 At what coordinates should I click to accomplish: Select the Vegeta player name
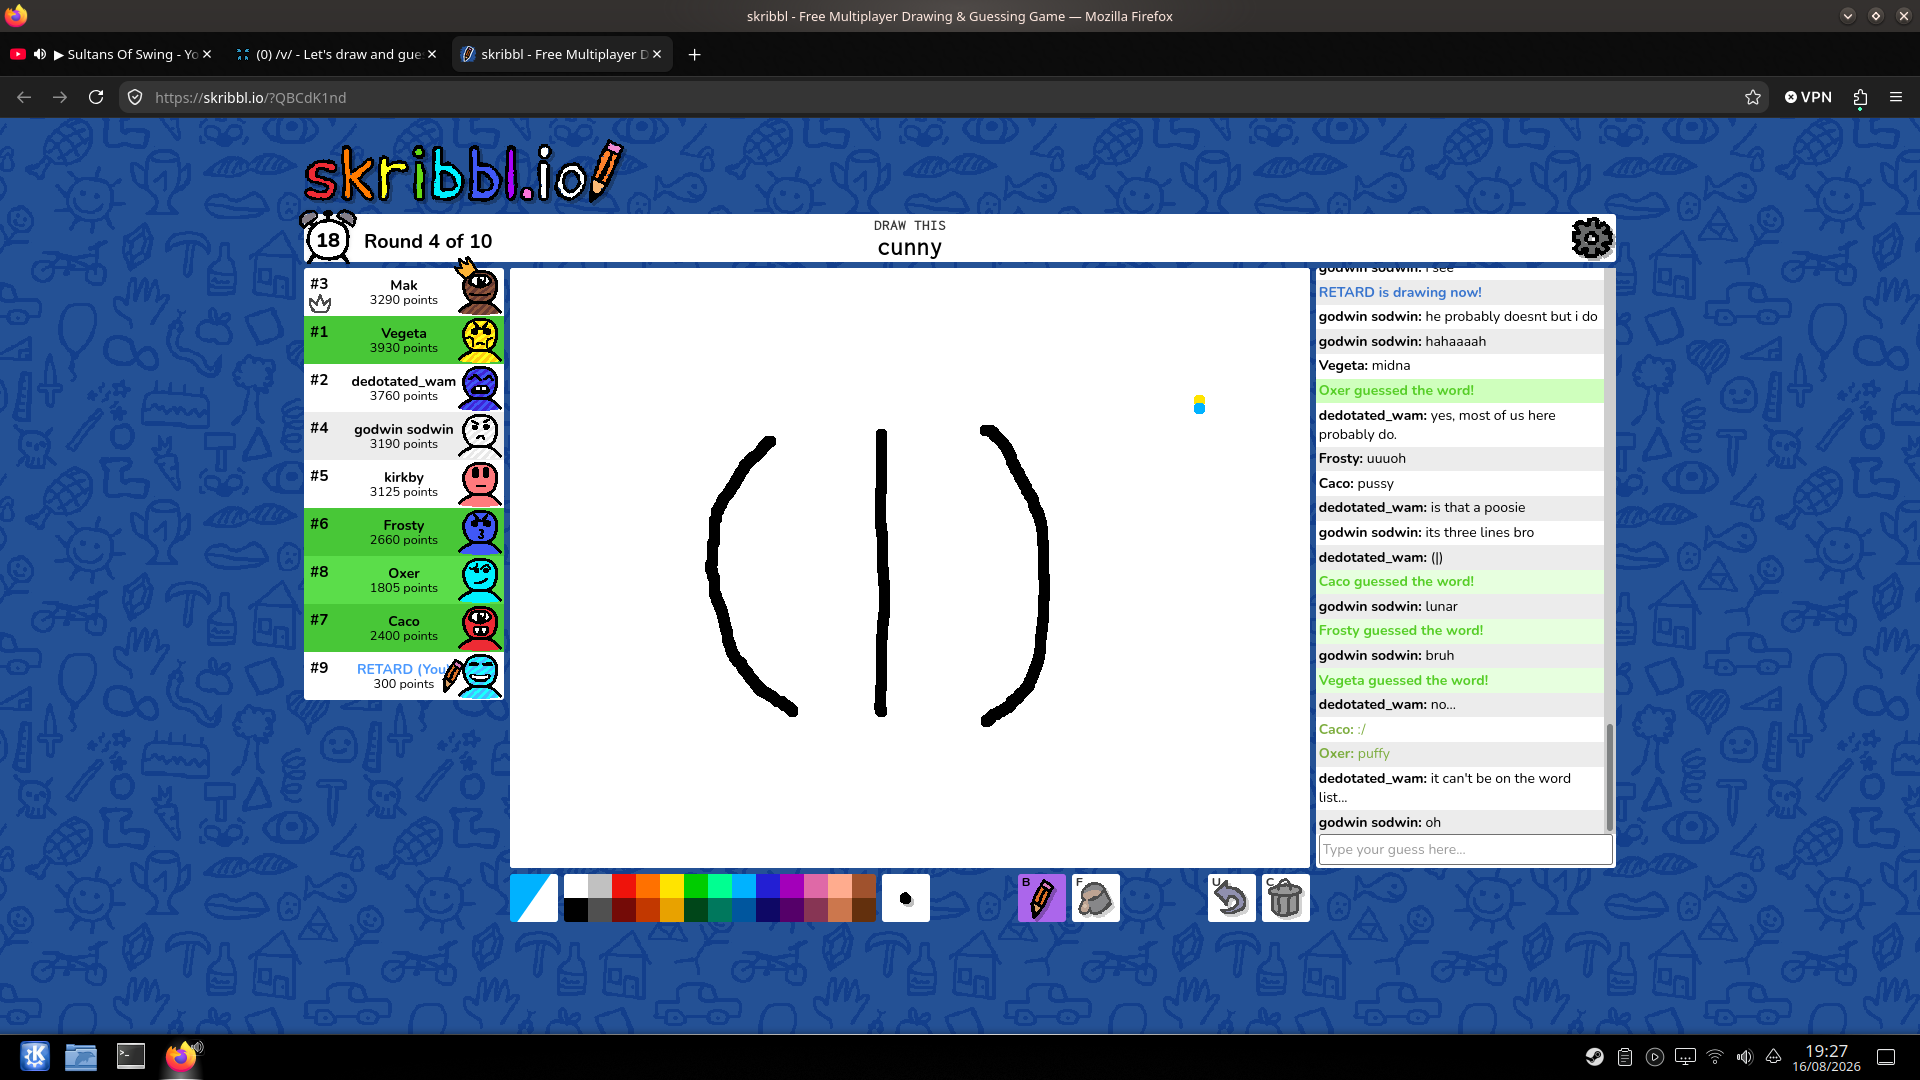click(404, 333)
